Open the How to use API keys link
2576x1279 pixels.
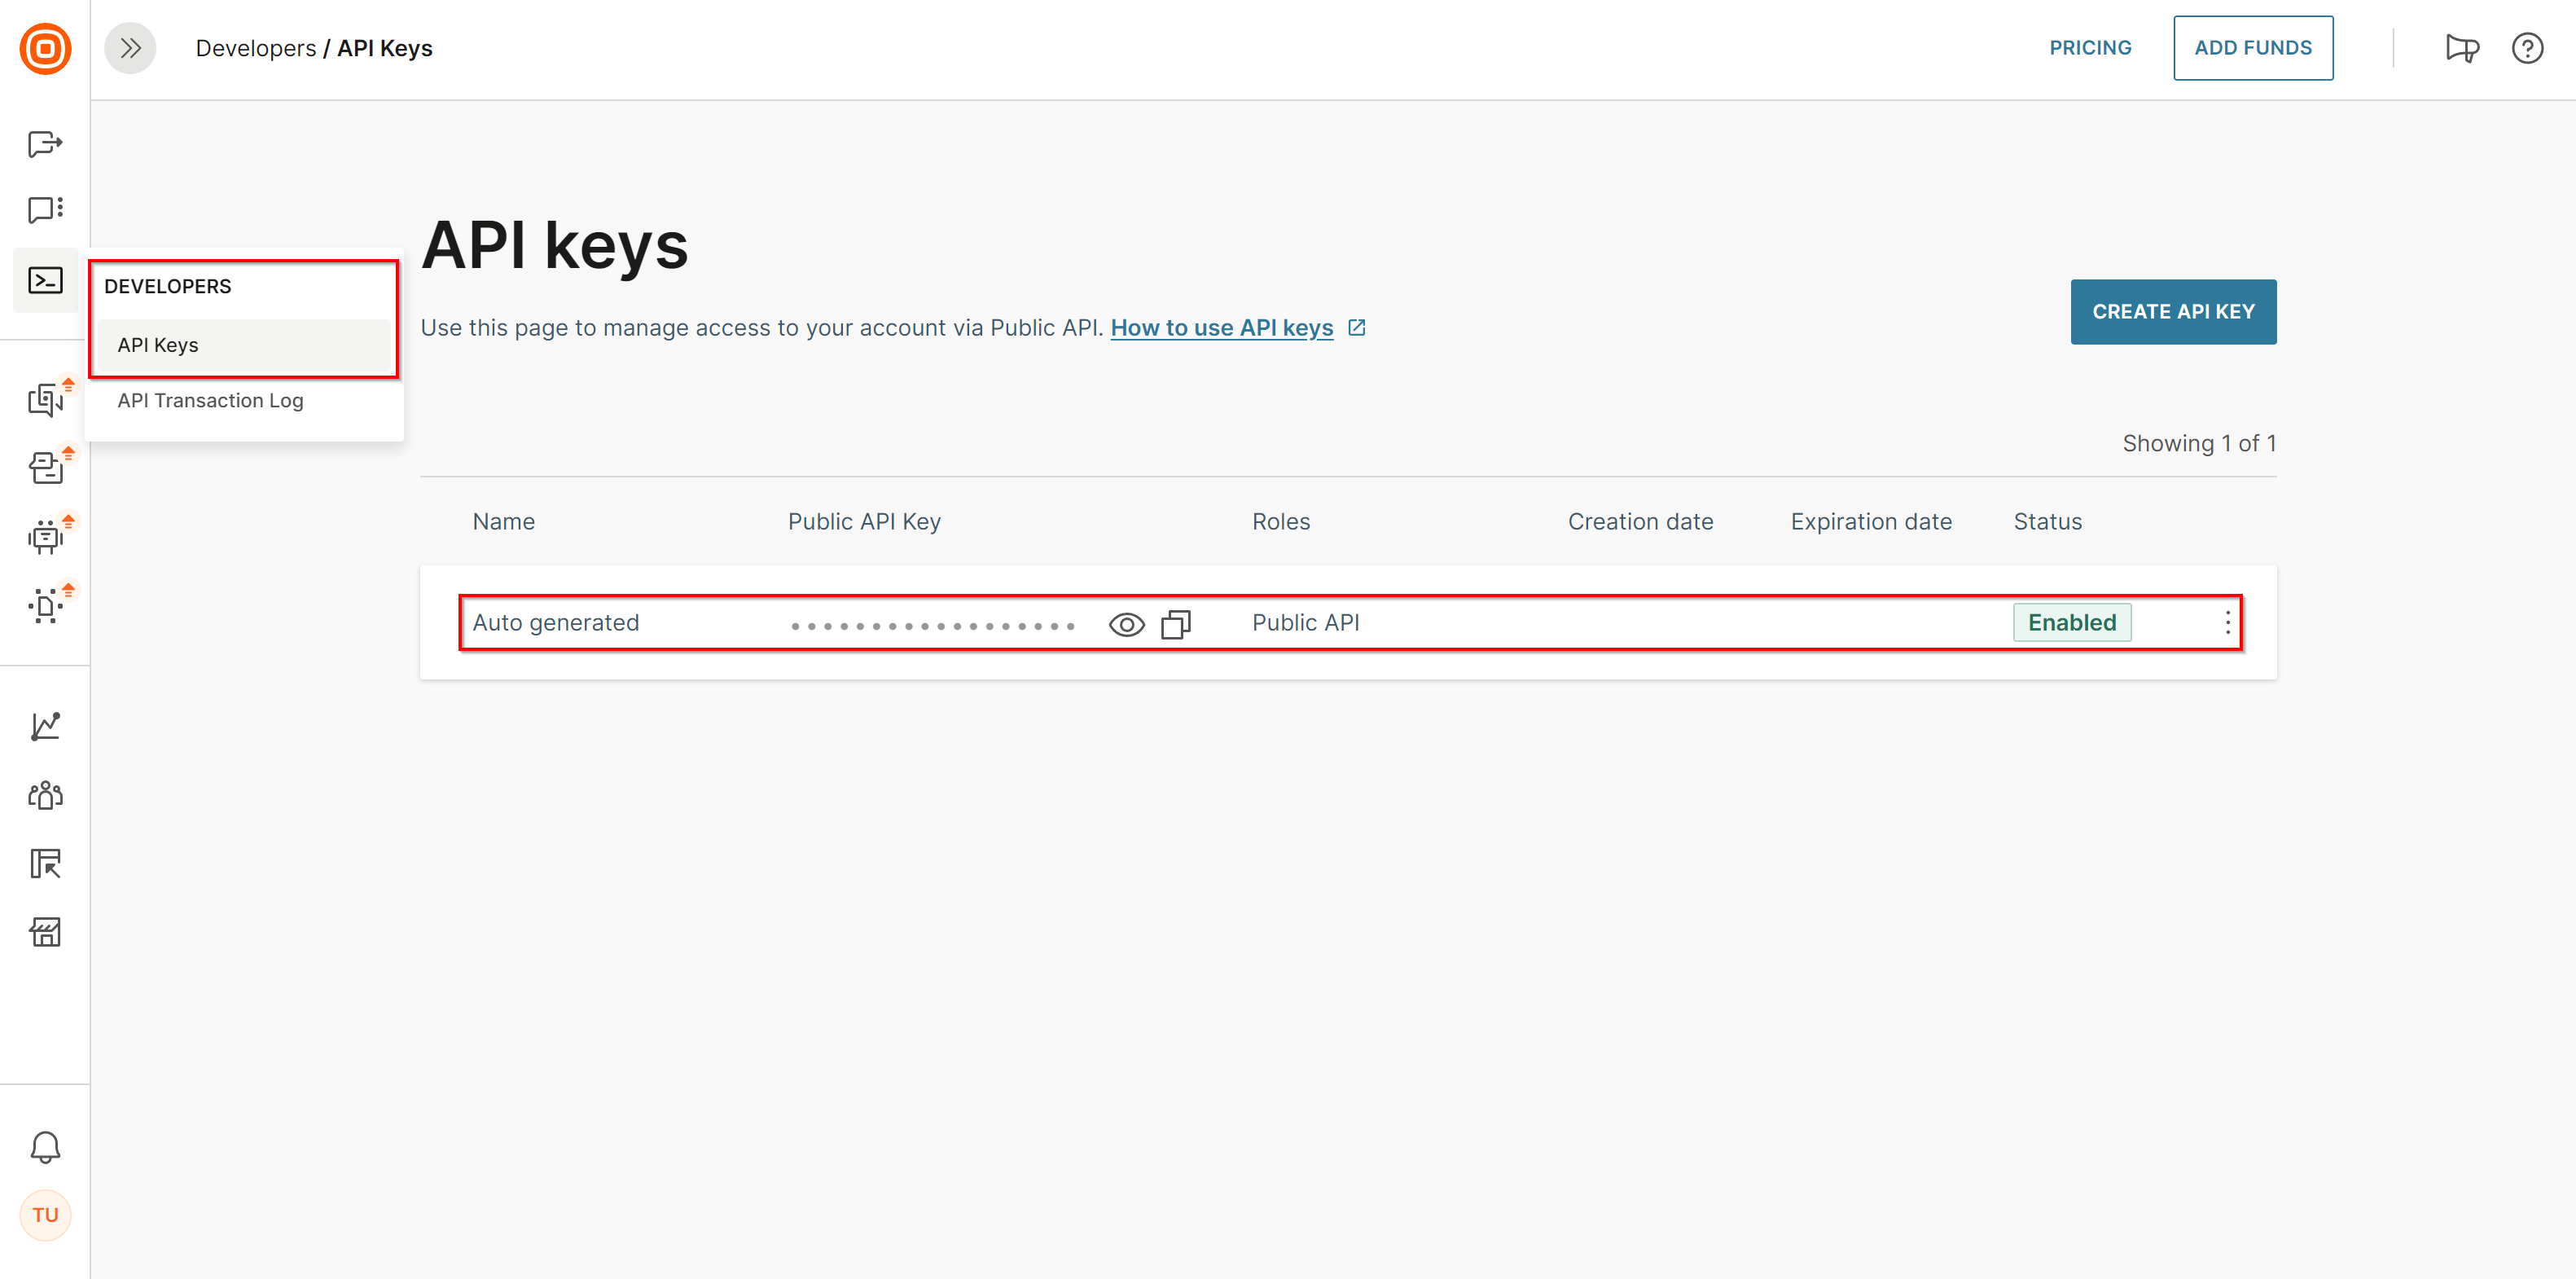pyautogui.click(x=1221, y=328)
